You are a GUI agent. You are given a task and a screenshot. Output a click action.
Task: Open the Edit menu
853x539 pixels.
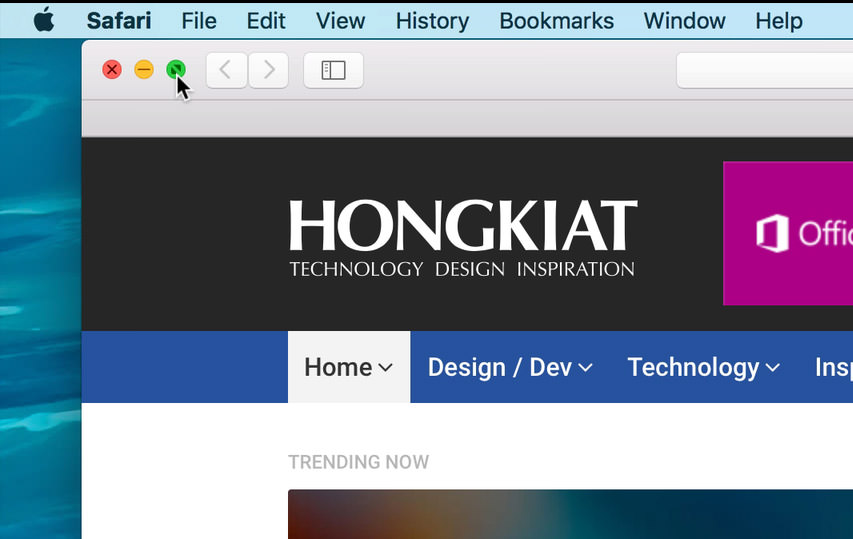tap(265, 21)
